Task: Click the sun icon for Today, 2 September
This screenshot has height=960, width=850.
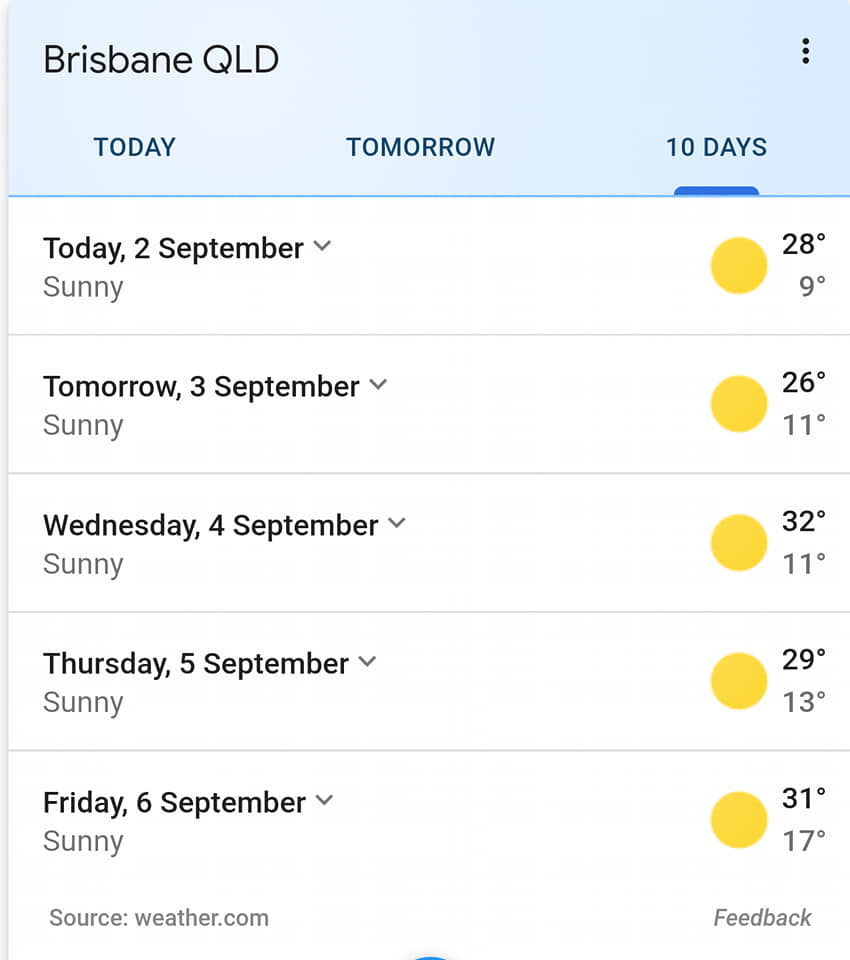Action: (x=739, y=266)
